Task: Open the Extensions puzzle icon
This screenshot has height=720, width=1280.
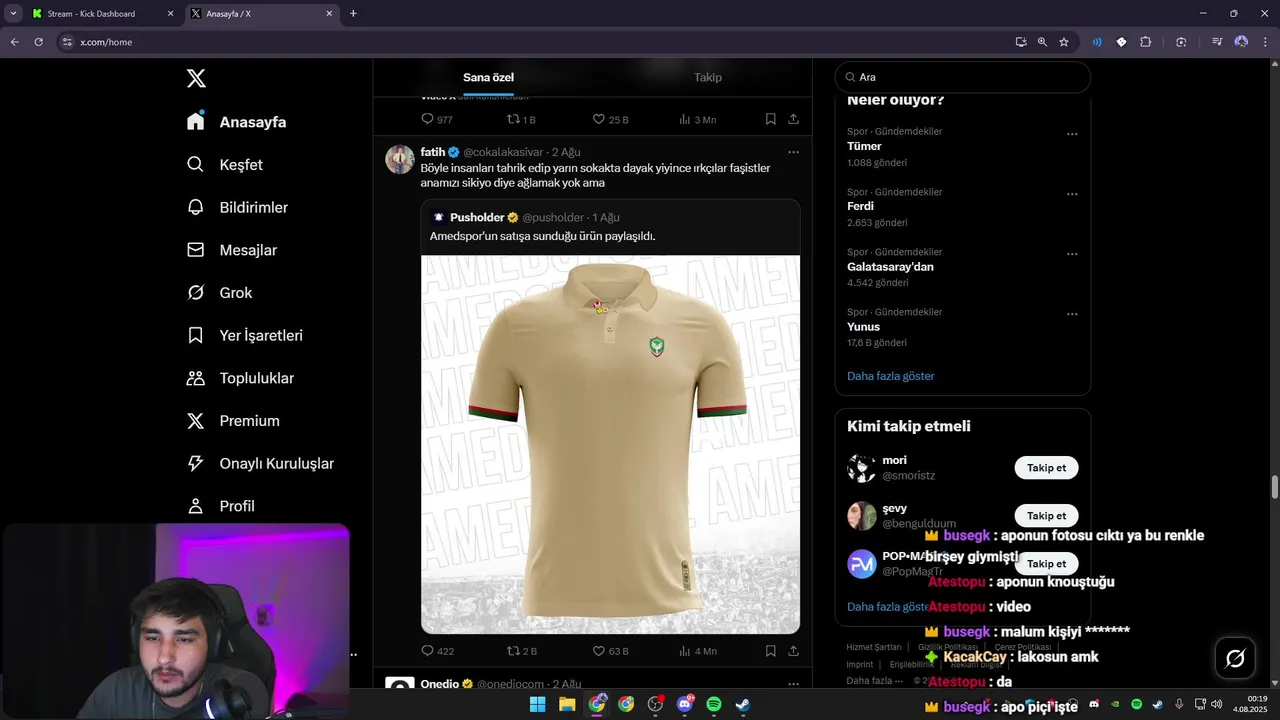Action: pyautogui.click(x=1146, y=42)
